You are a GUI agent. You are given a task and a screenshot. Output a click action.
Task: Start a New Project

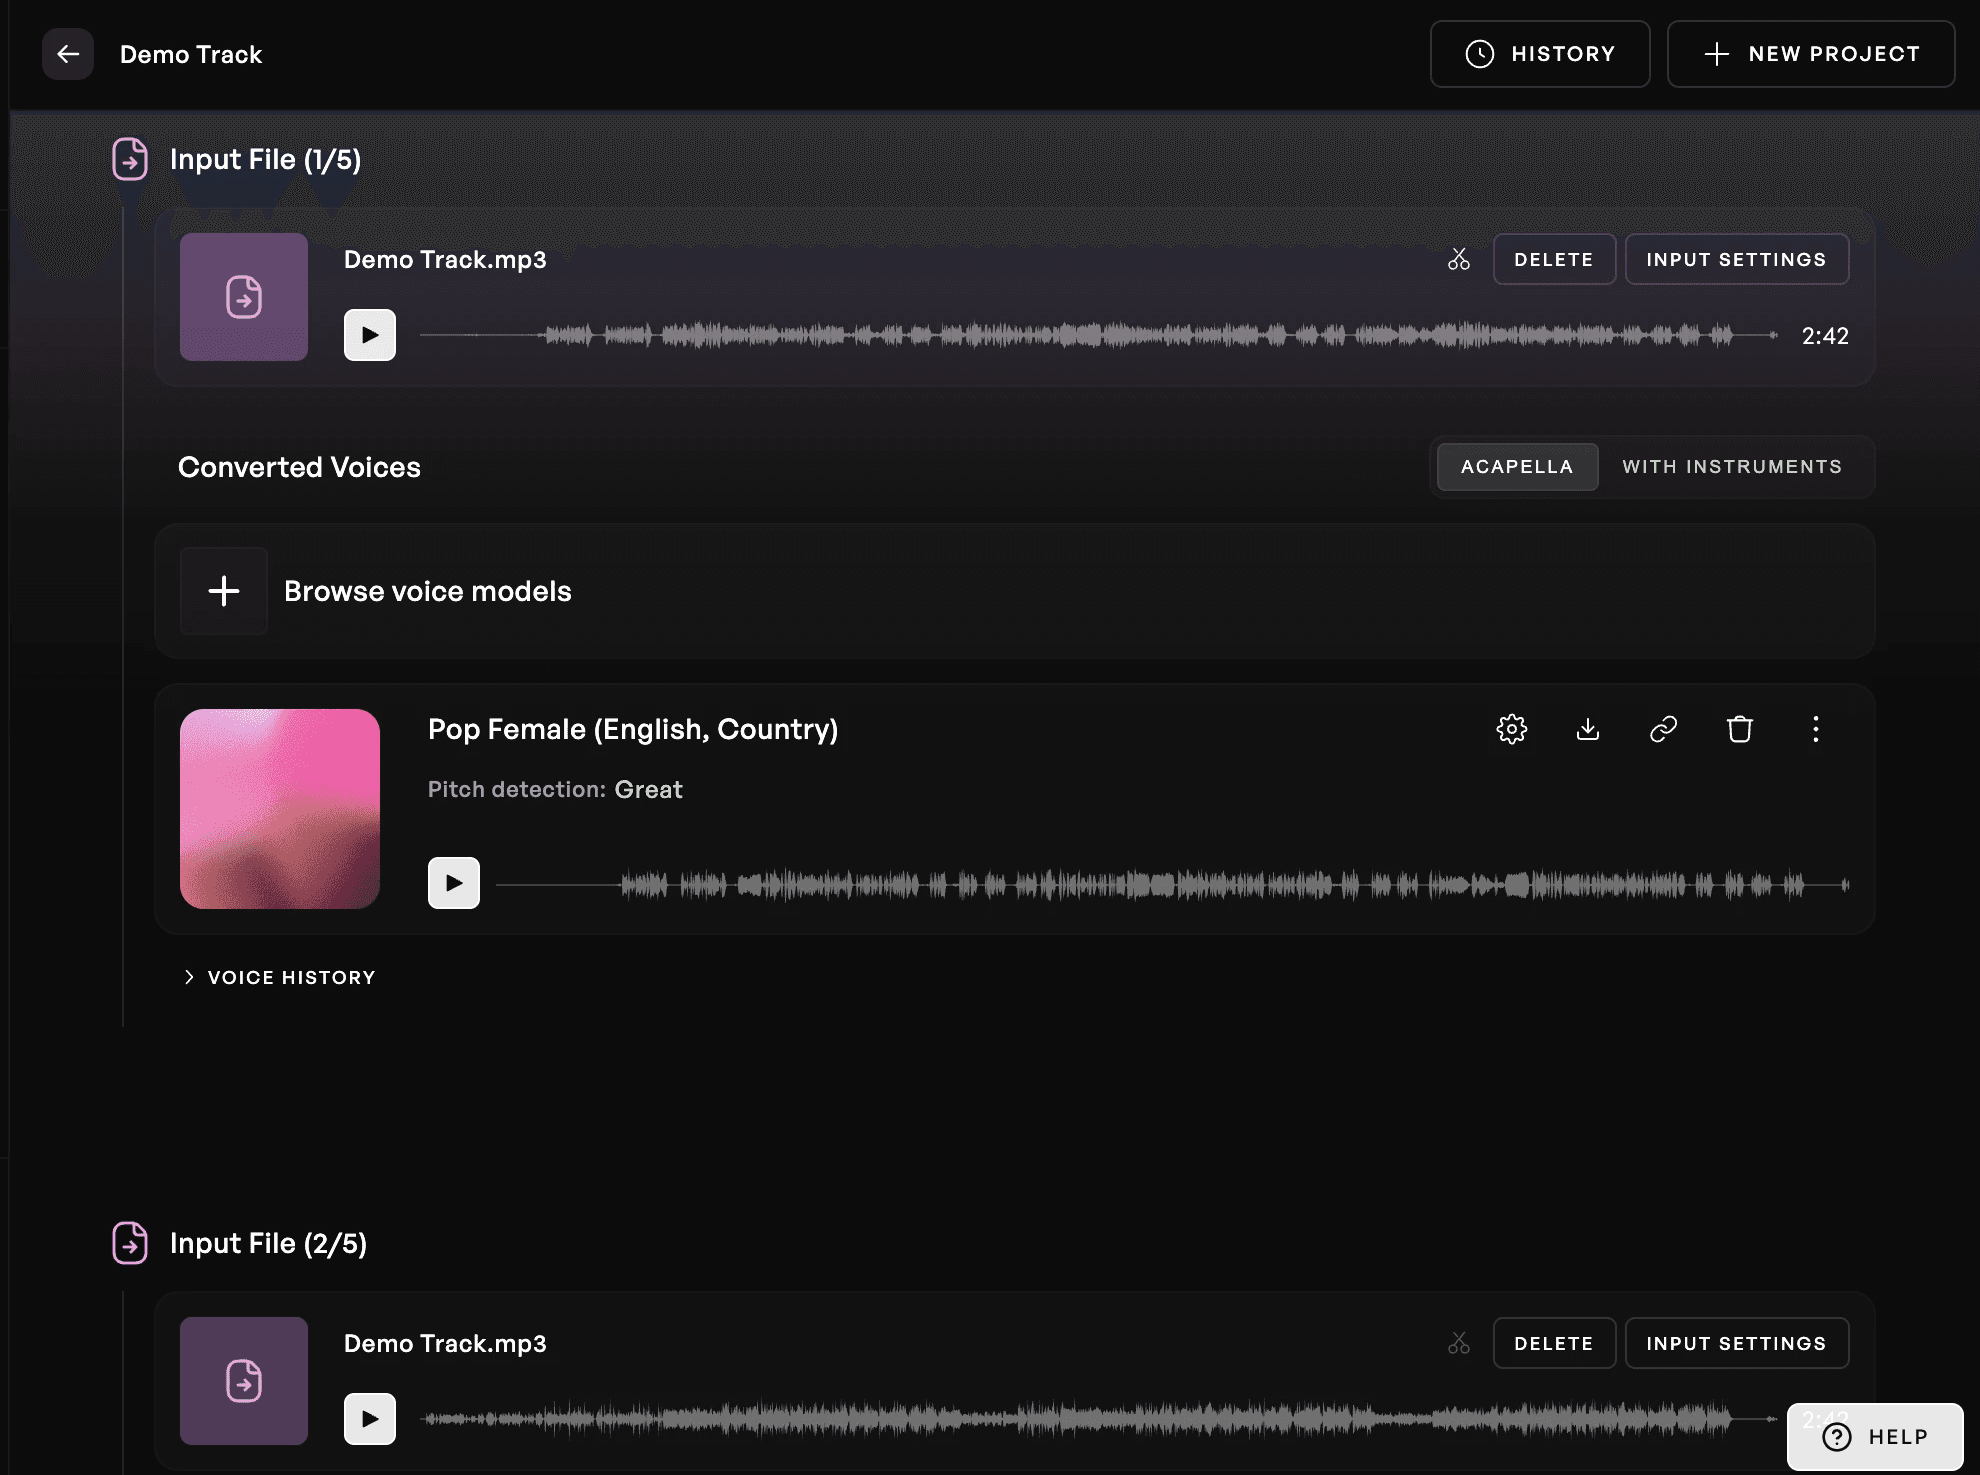pyautogui.click(x=1811, y=54)
